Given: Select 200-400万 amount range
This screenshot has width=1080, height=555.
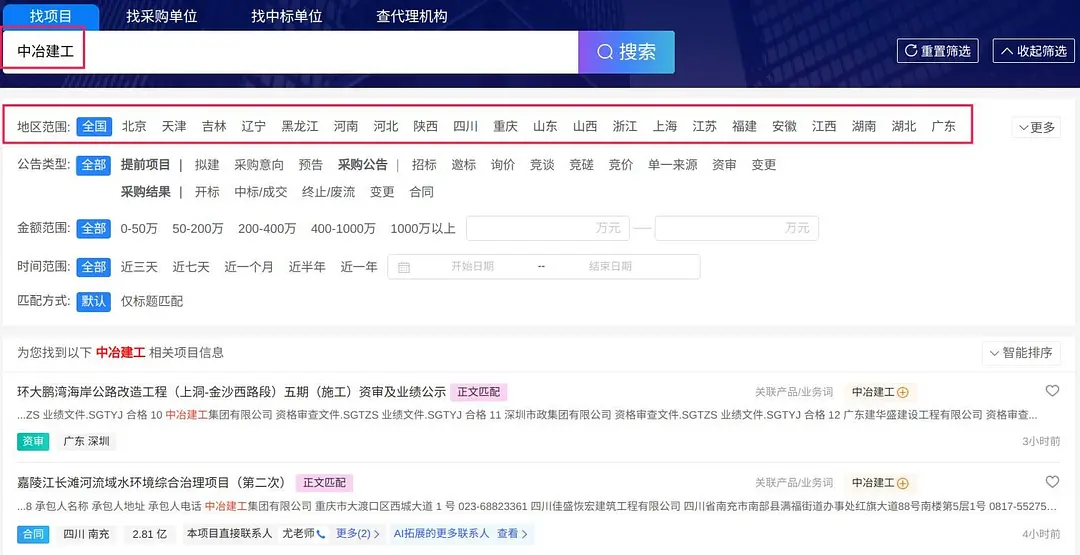Looking at the screenshot, I should tap(267, 229).
